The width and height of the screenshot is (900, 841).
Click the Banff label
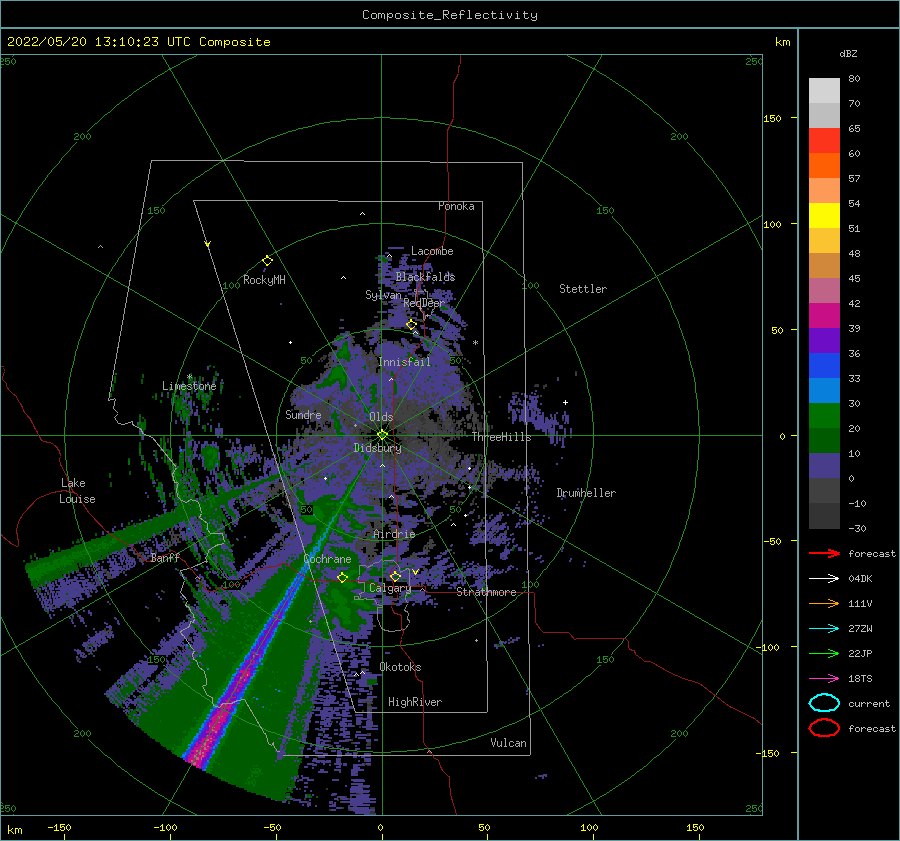(x=165, y=558)
